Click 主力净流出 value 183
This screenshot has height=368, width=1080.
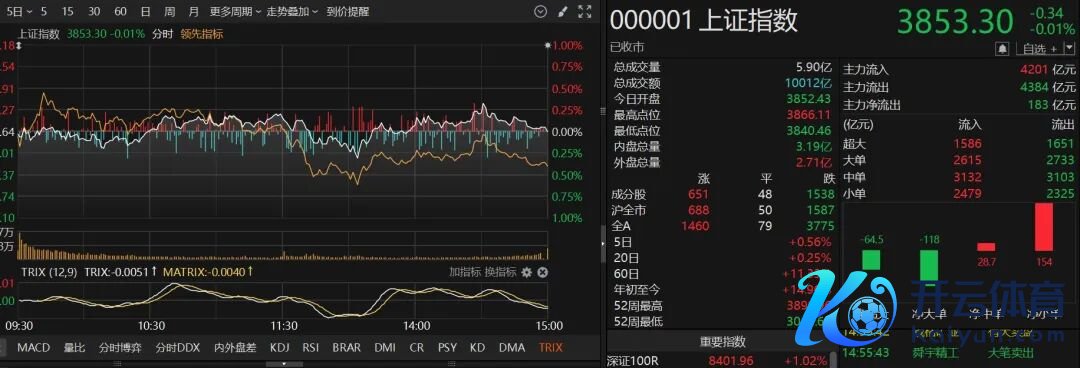1039,105
